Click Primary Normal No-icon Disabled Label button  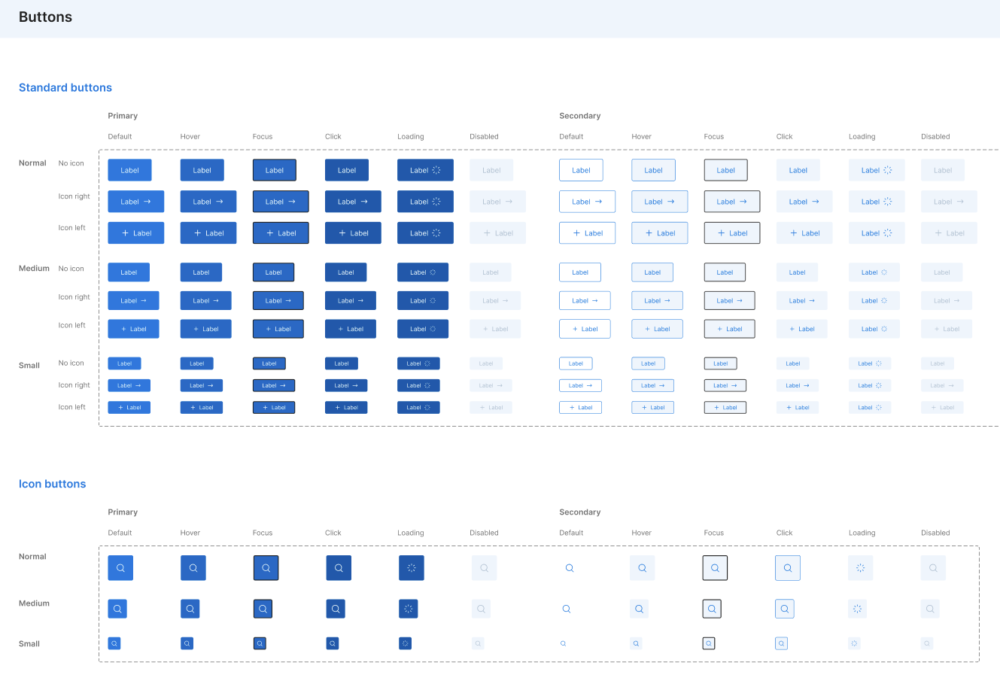491,170
